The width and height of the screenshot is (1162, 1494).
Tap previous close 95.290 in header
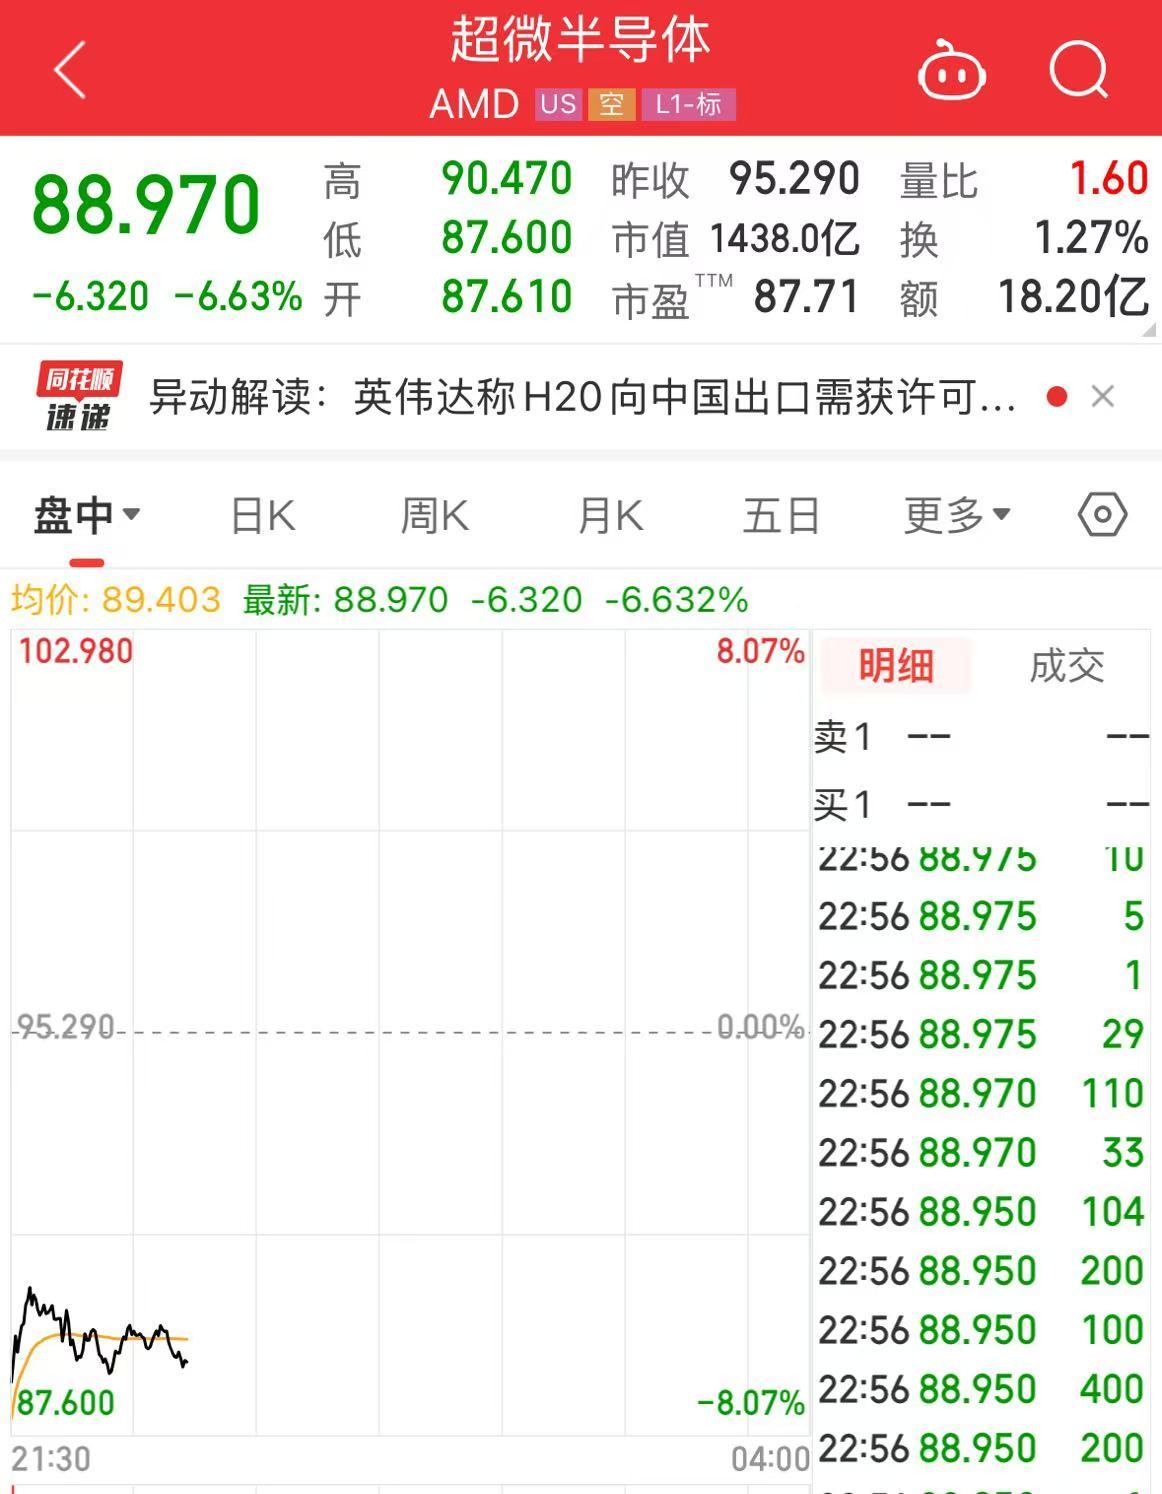[794, 179]
